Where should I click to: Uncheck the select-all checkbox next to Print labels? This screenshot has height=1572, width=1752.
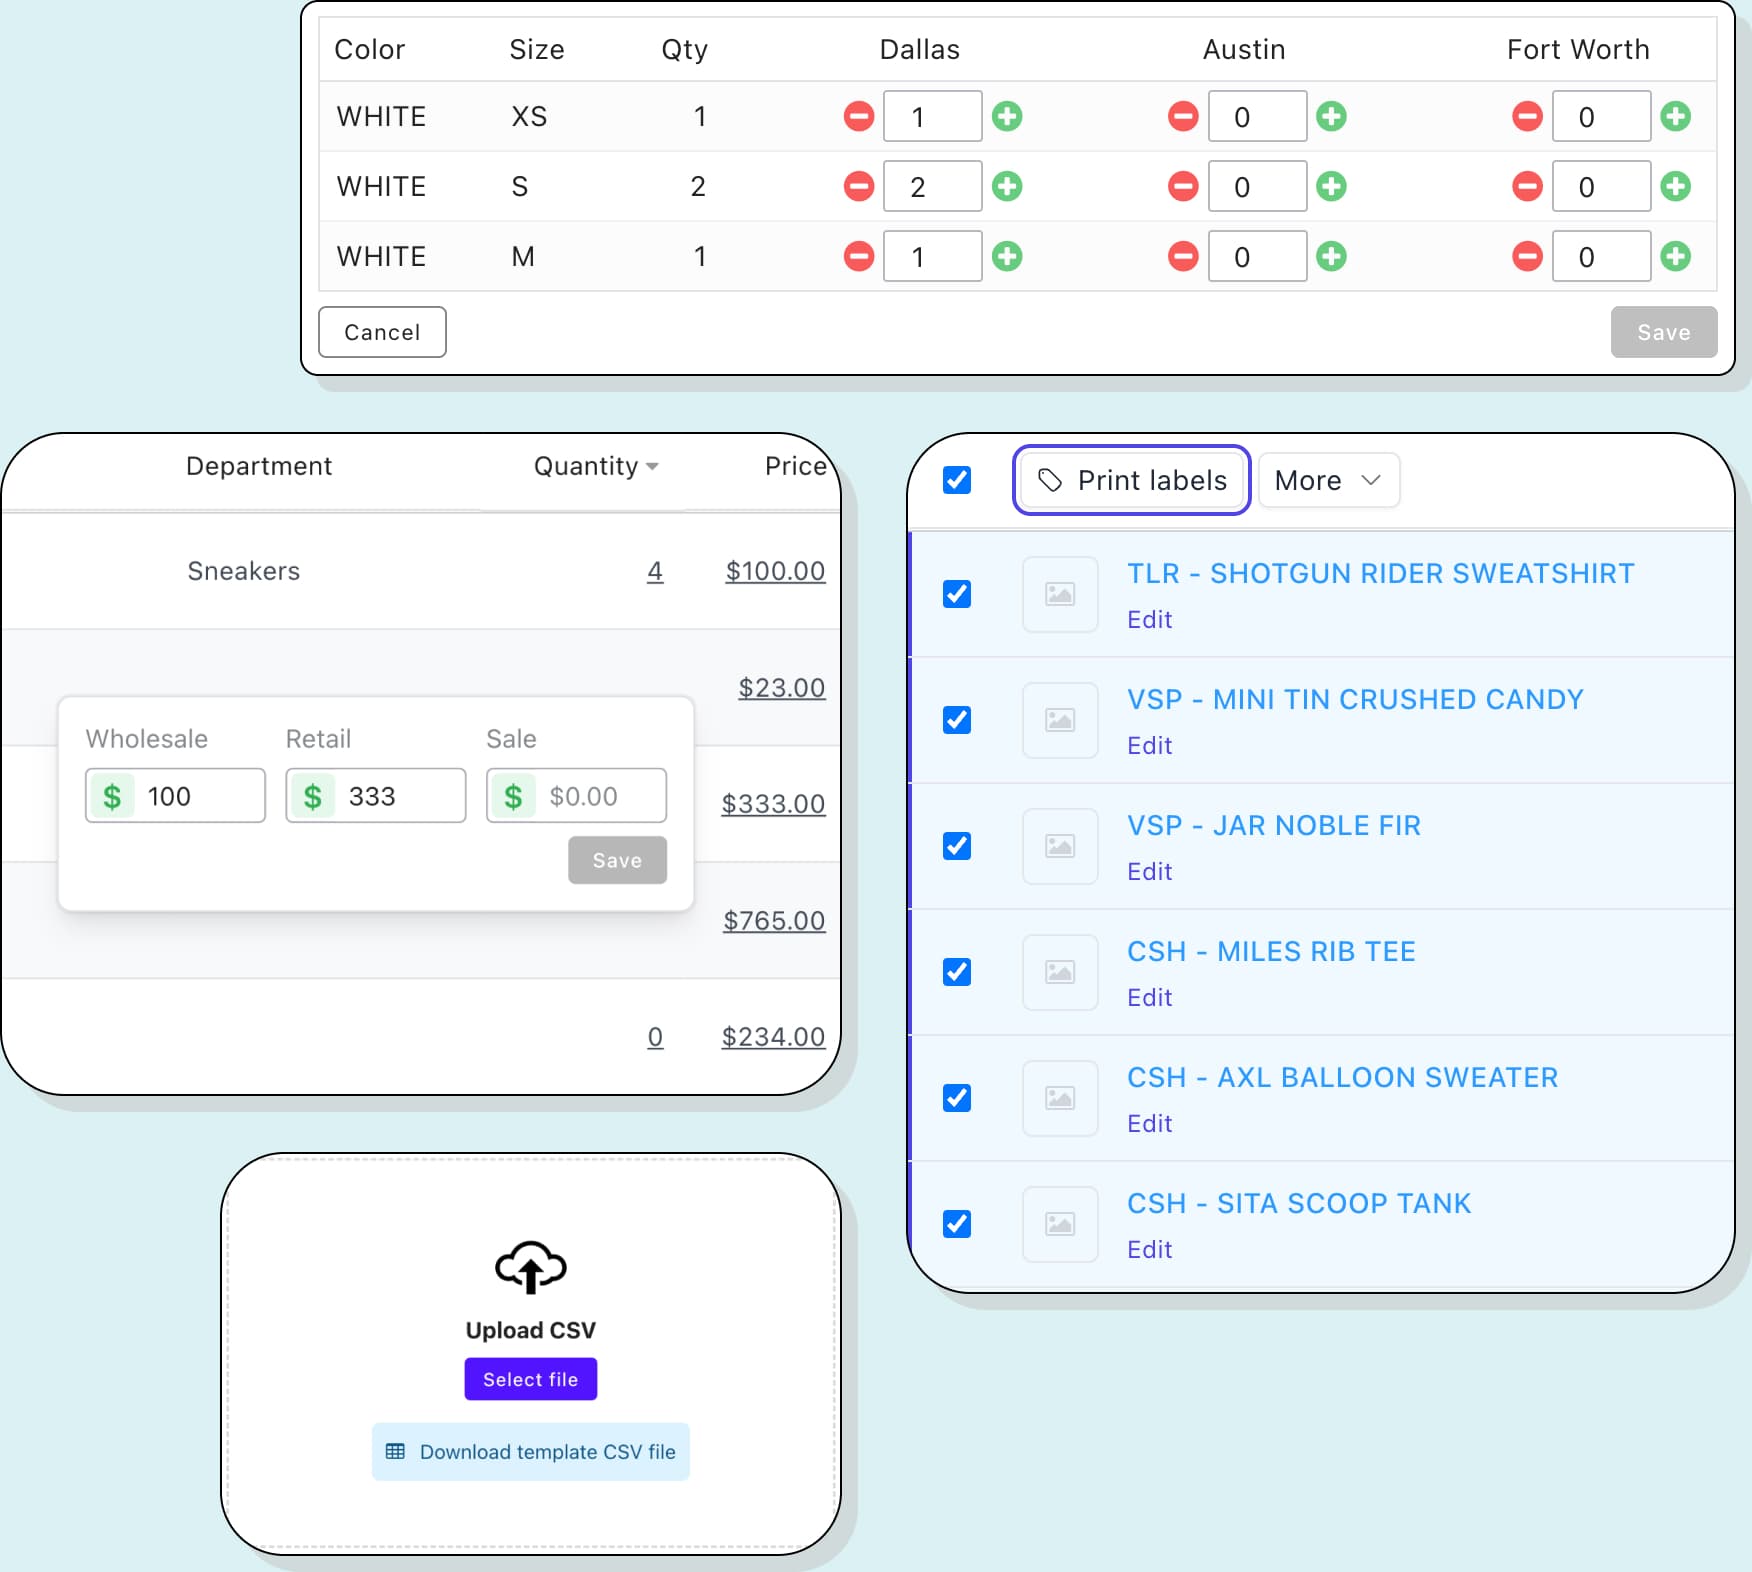coord(956,480)
